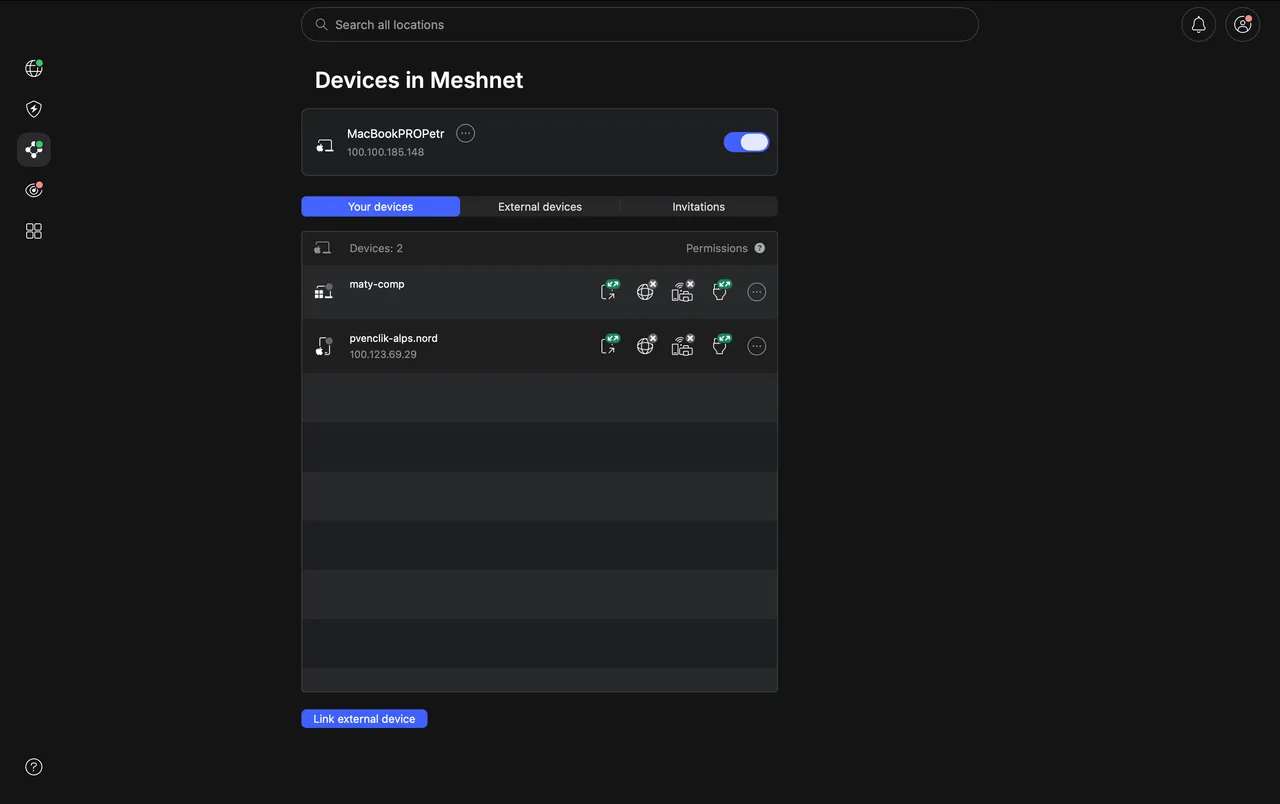The height and width of the screenshot is (804, 1280).
Task: Click the pvenclik-alps.nord device name
Action: (393, 338)
